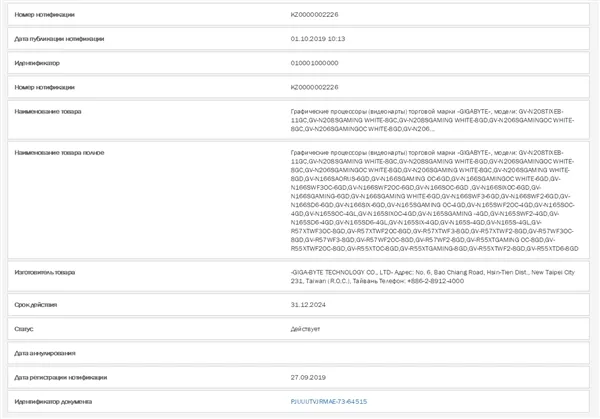Open the document identifier link ending RMAE-73-64515
This screenshot has height=419, width=600.
pyautogui.click(x=328, y=401)
